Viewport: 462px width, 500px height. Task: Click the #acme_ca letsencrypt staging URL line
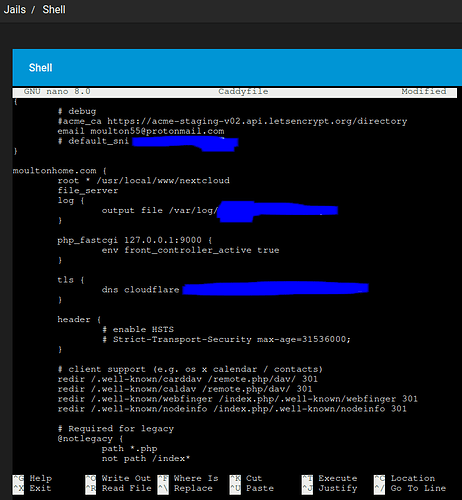pyautogui.click(x=232, y=121)
